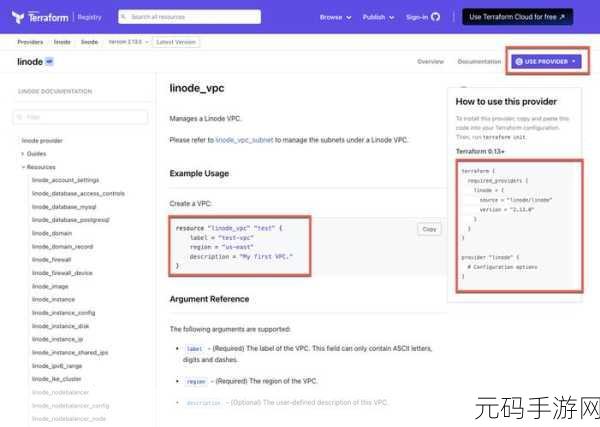The image size is (600, 427).
Task: Open linode_account_settings resource
Action: [x=65, y=180]
